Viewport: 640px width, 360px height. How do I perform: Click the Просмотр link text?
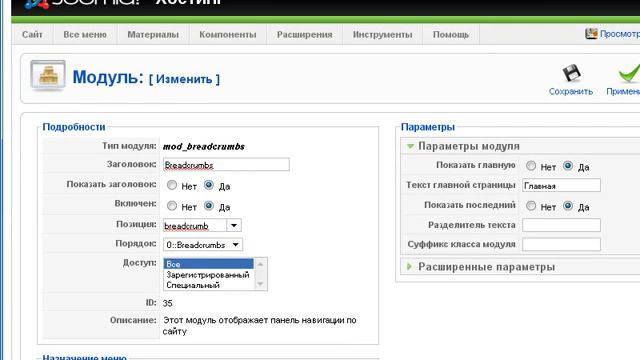pos(620,34)
